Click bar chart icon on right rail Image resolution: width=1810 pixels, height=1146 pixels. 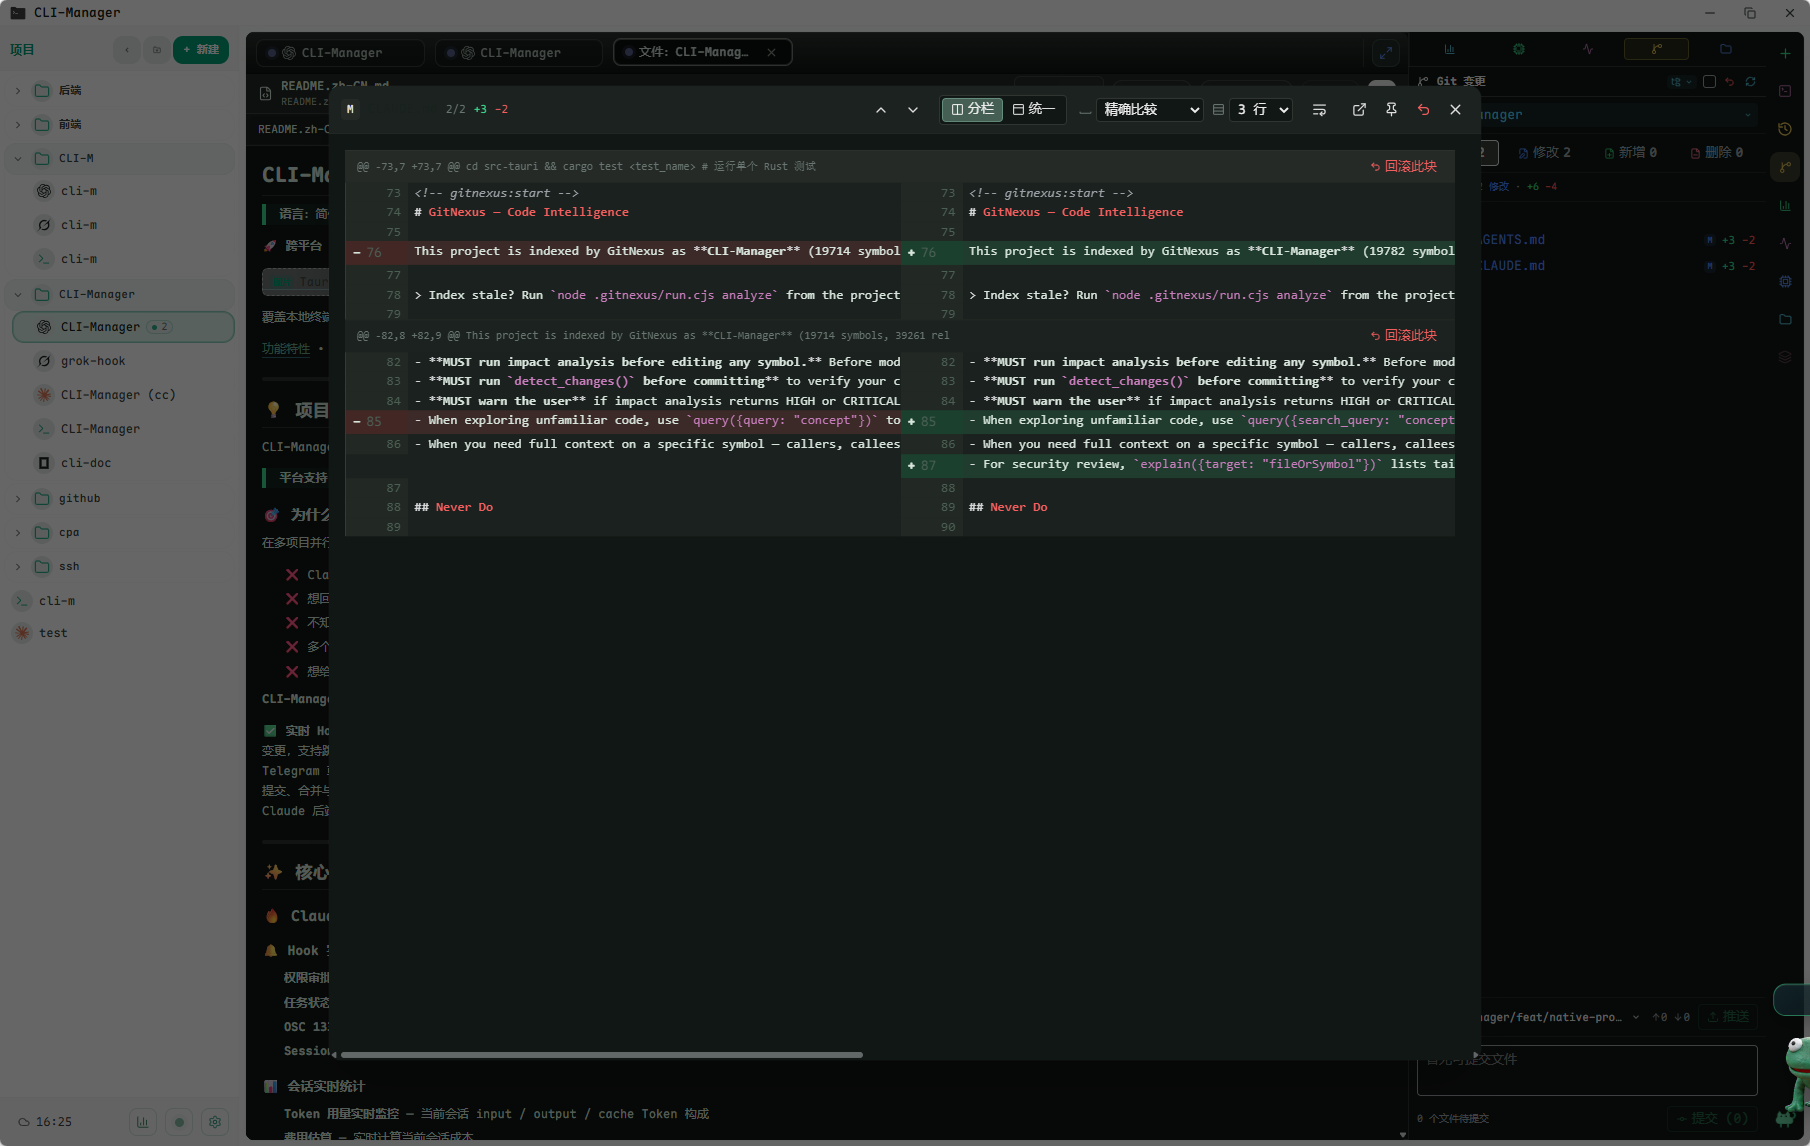[x=1785, y=205]
